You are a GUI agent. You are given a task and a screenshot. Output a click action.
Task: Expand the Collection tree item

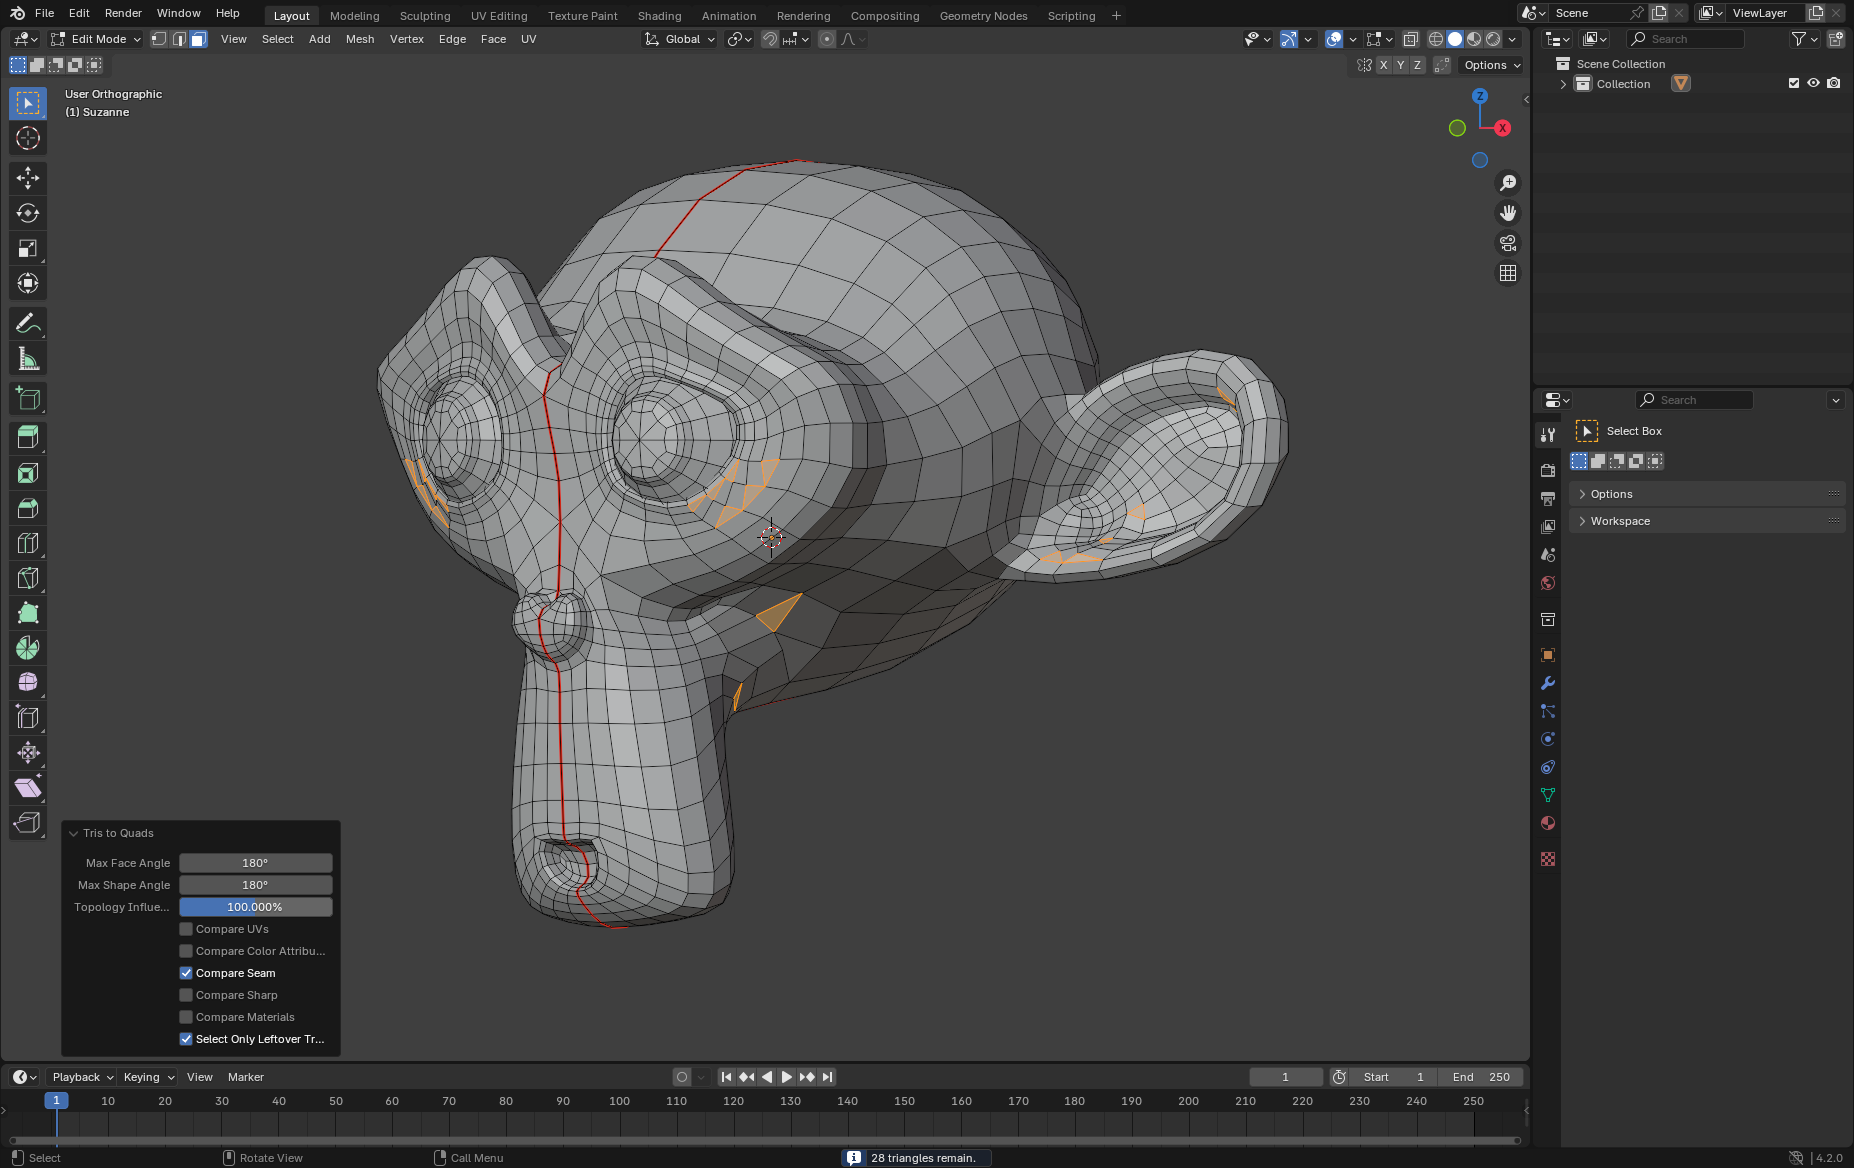(x=1563, y=84)
